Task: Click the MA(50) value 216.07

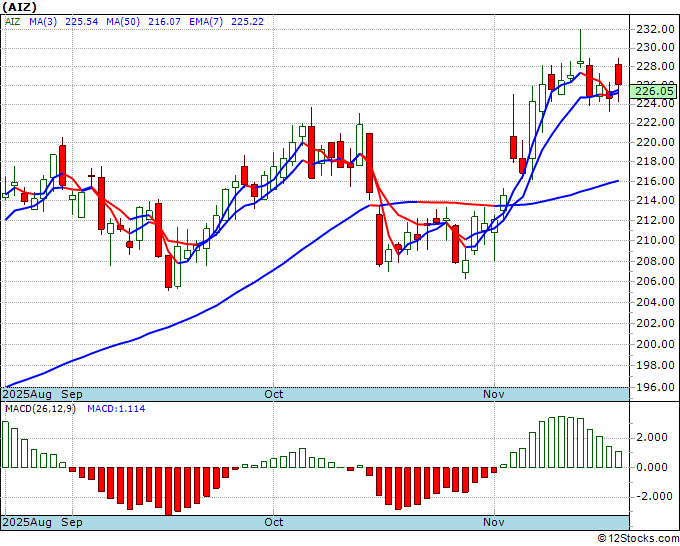Action: tap(164, 21)
